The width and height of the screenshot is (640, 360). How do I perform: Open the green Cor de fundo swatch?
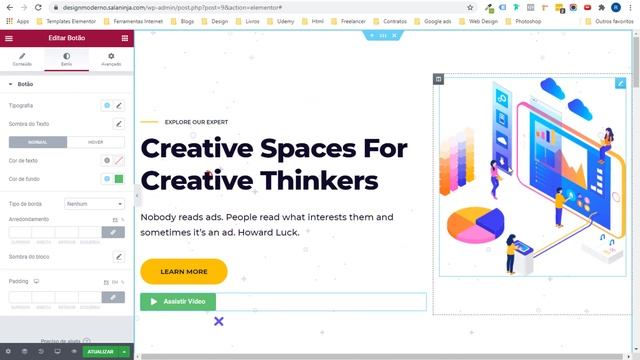tap(119, 179)
